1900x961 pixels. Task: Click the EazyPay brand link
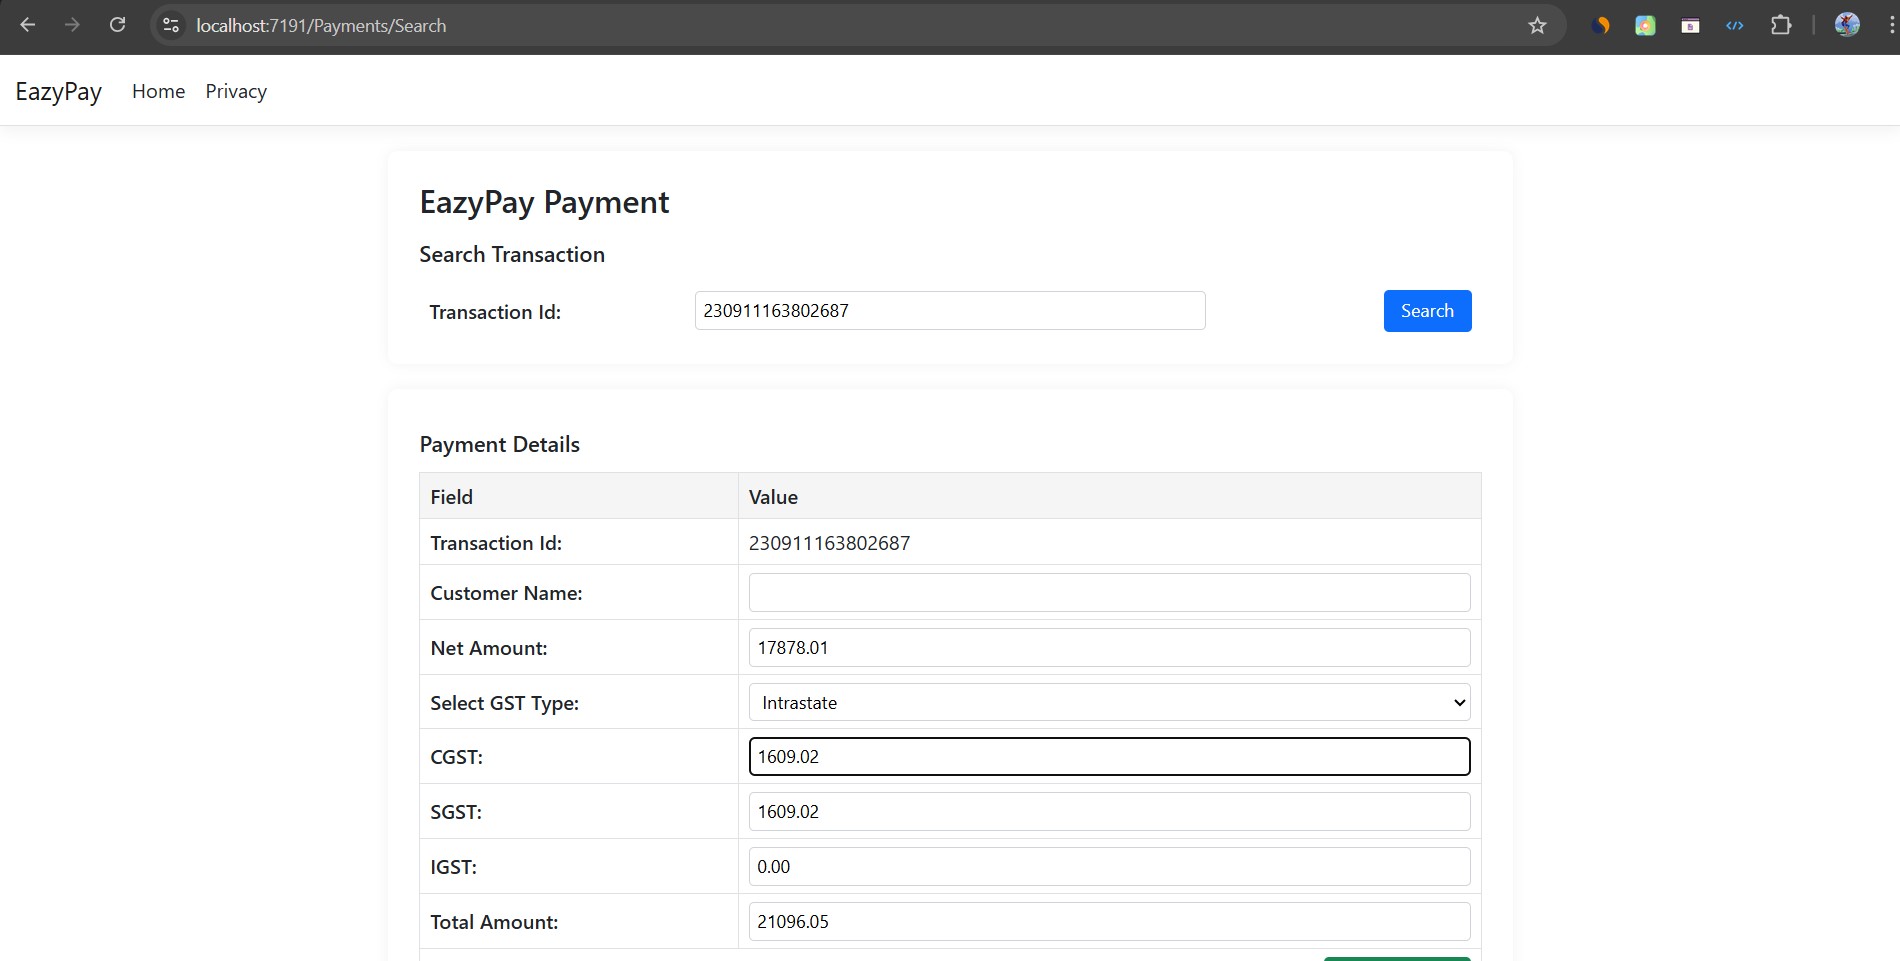pos(59,91)
